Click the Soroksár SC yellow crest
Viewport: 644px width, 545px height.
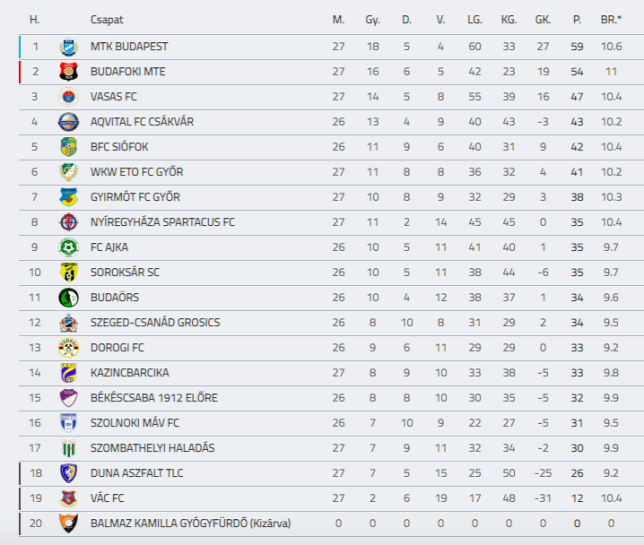click(x=69, y=272)
